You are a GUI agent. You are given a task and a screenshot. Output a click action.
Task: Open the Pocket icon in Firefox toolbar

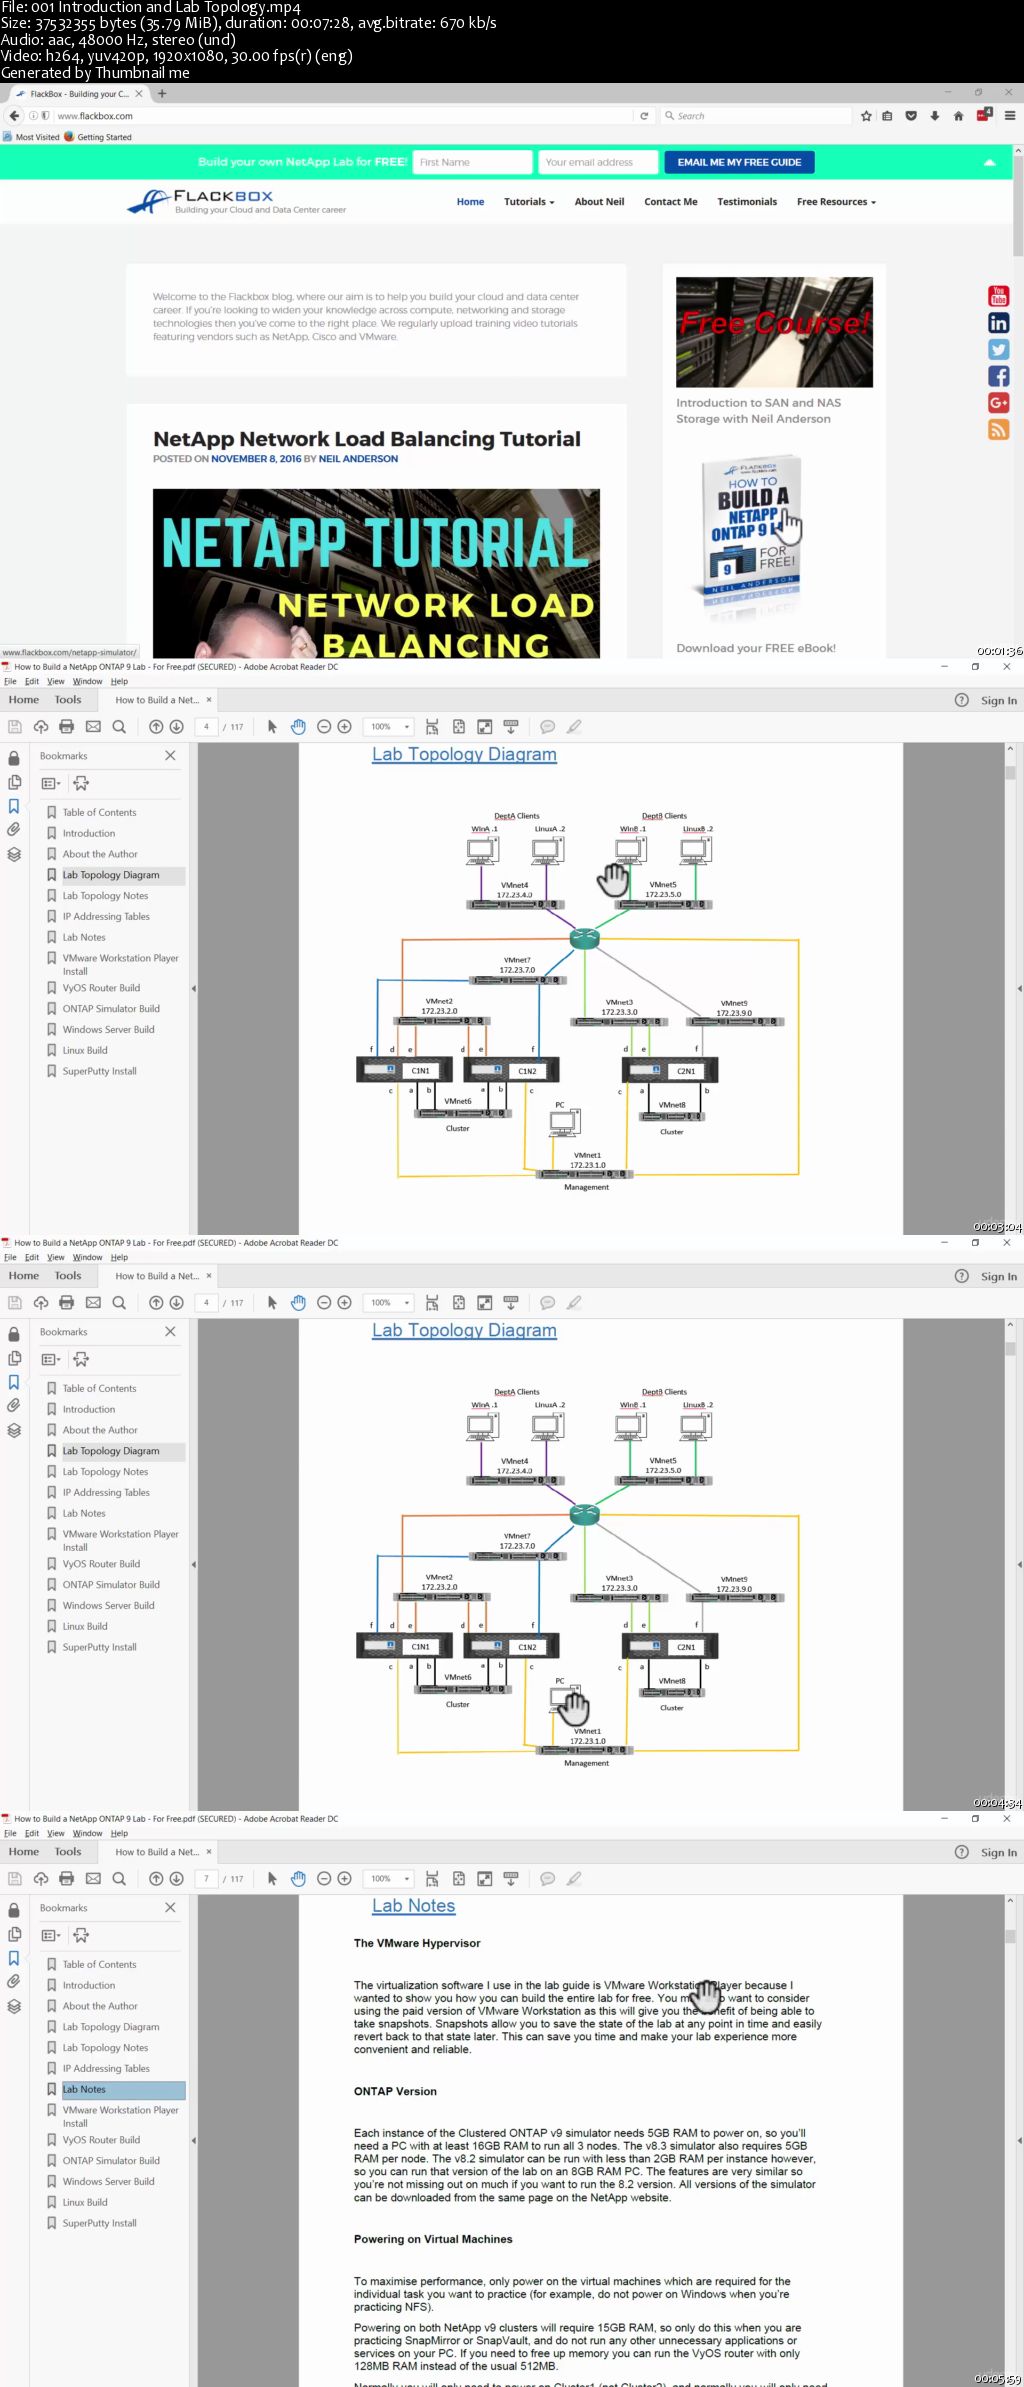(x=911, y=116)
